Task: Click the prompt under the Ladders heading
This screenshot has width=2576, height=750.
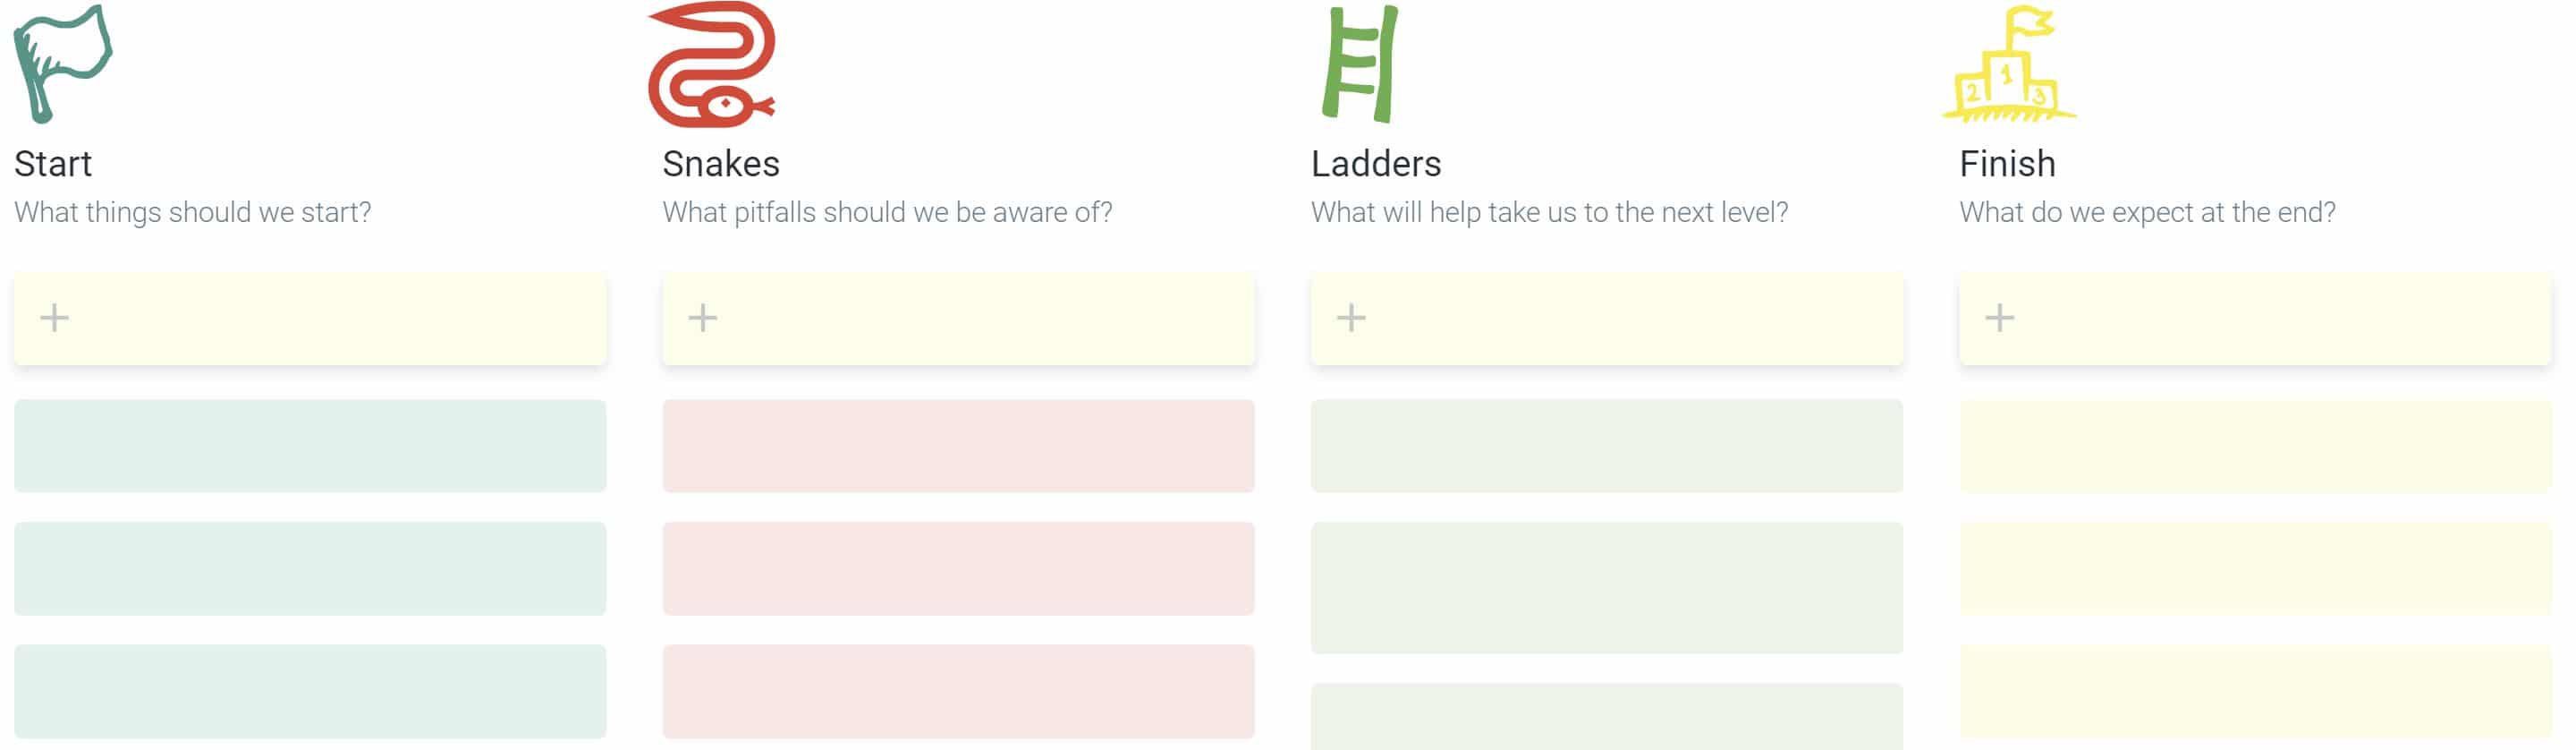Action: click(1549, 212)
